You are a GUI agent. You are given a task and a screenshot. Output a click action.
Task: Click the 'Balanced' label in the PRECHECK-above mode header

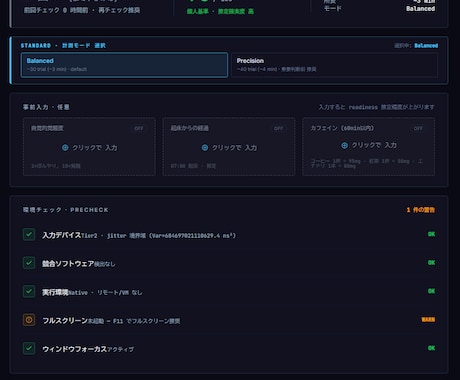point(426,46)
